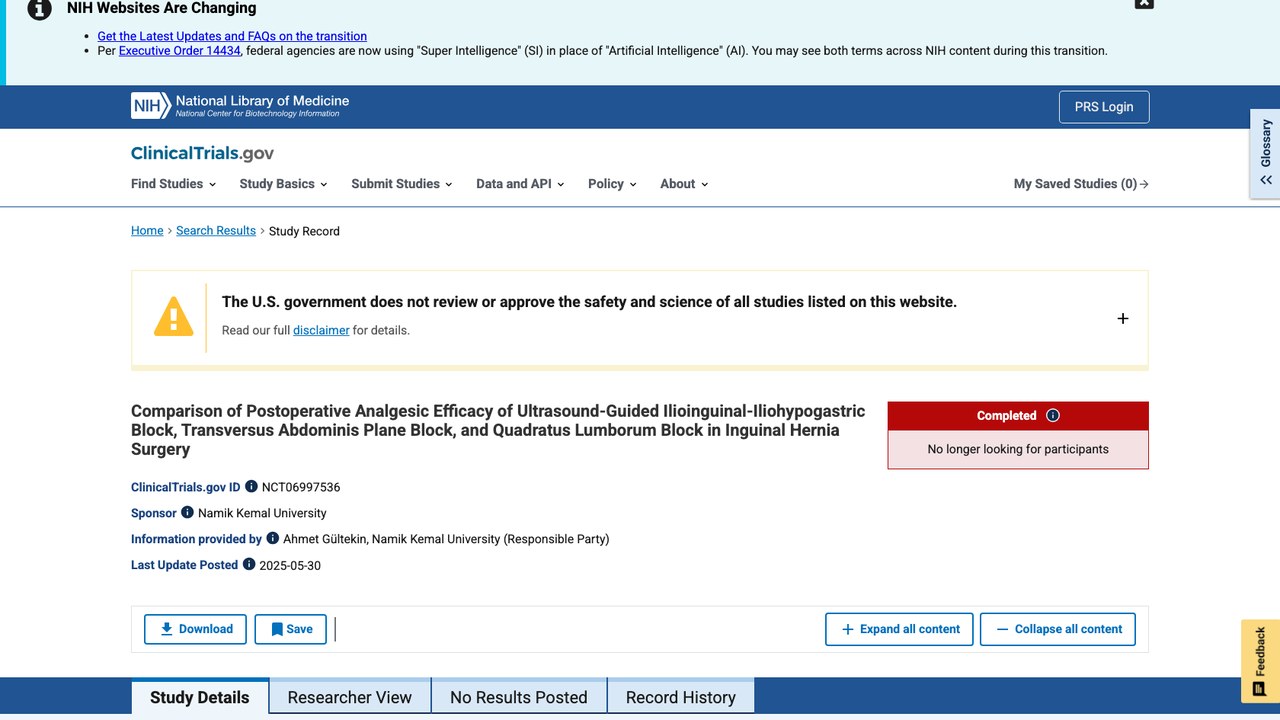Click the NCT06997536 identifier text
The height and width of the screenshot is (720, 1280).
pos(301,488)
